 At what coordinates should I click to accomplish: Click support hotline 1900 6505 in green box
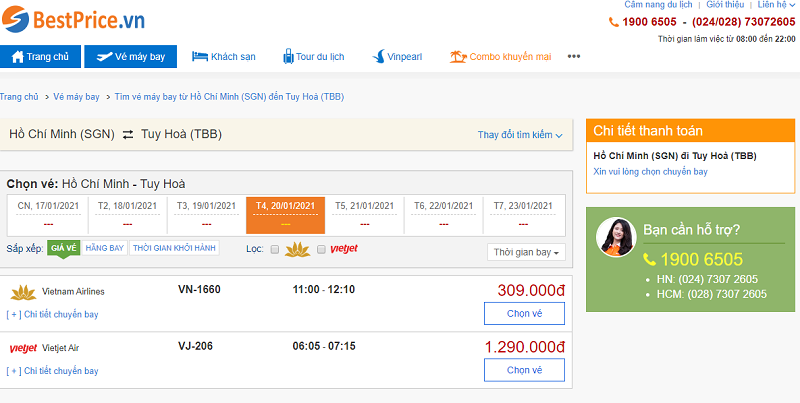click(702, 260)
